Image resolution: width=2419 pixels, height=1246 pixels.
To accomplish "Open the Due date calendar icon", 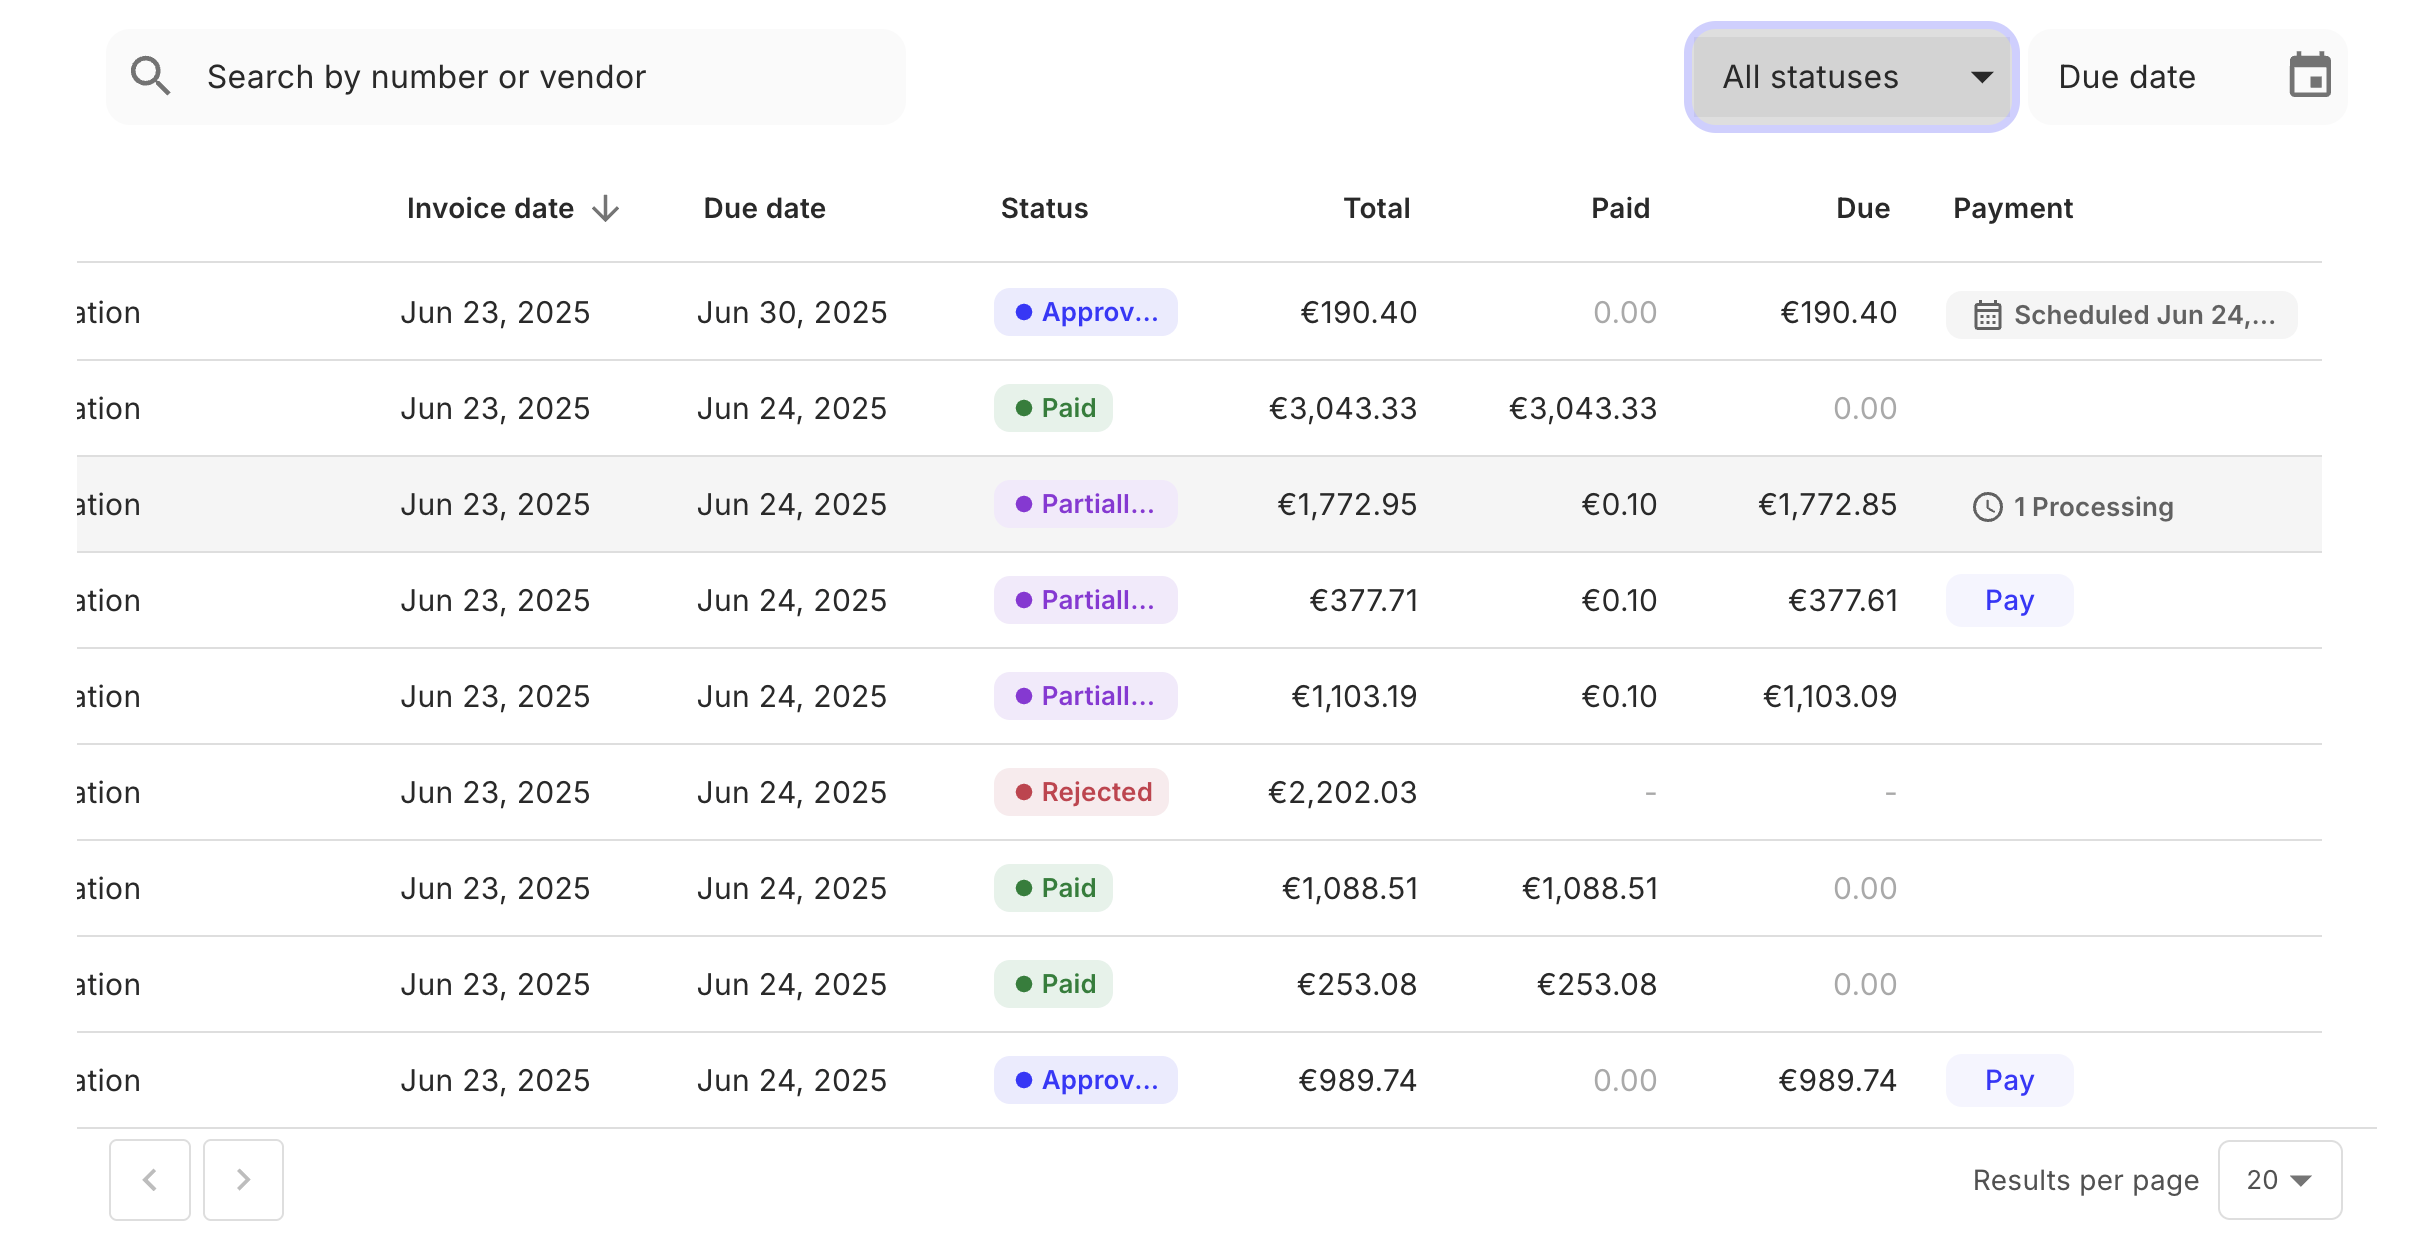I will pos(2309,76).
